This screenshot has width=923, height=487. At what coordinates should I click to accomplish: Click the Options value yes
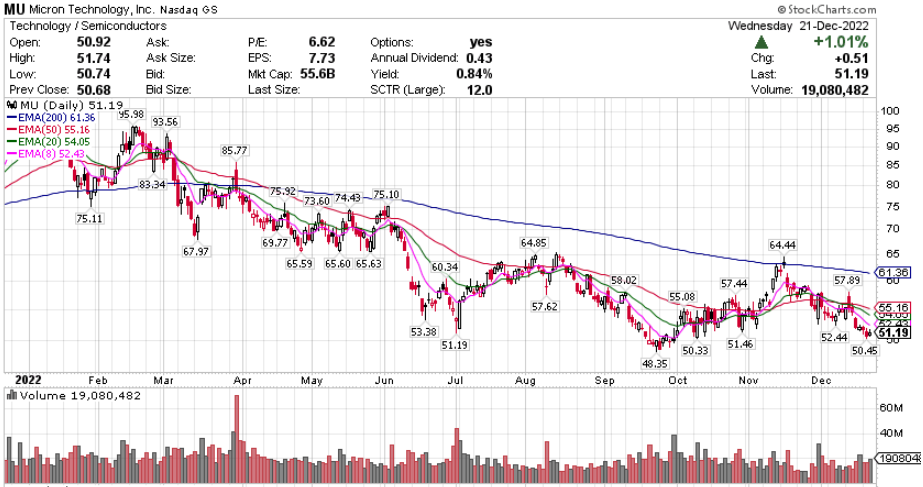tap(481, 42)
